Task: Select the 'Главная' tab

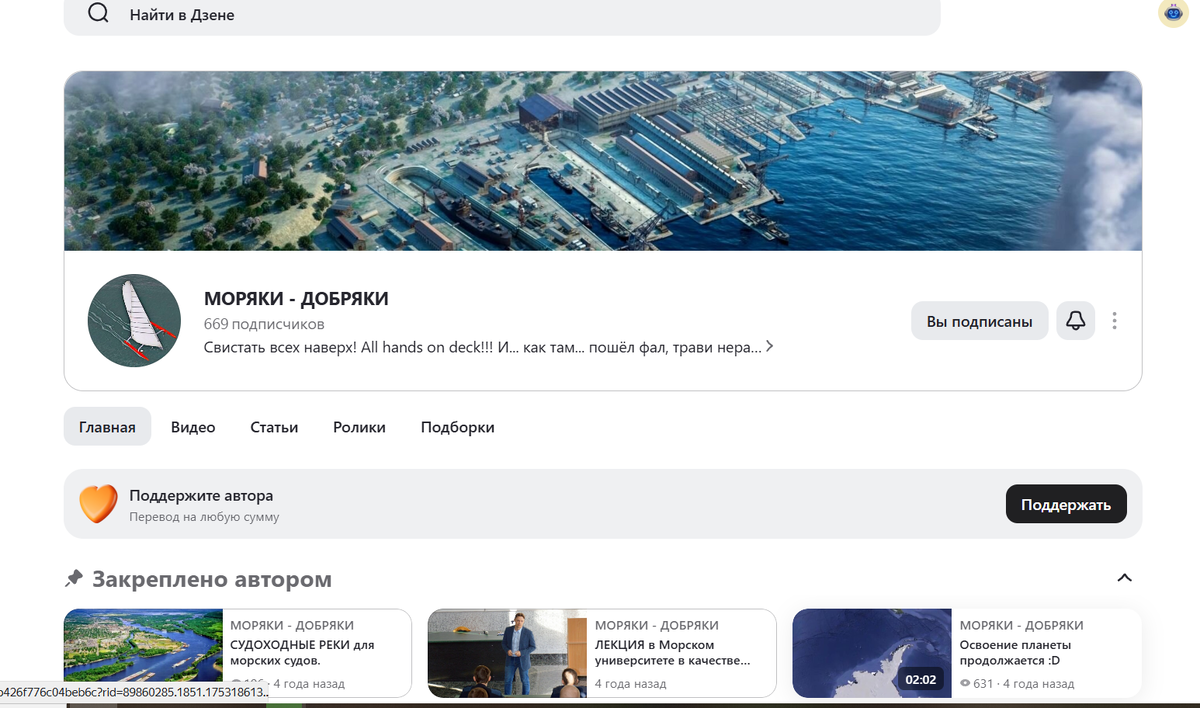Action: pyautogui.click(x=107, y=427)
